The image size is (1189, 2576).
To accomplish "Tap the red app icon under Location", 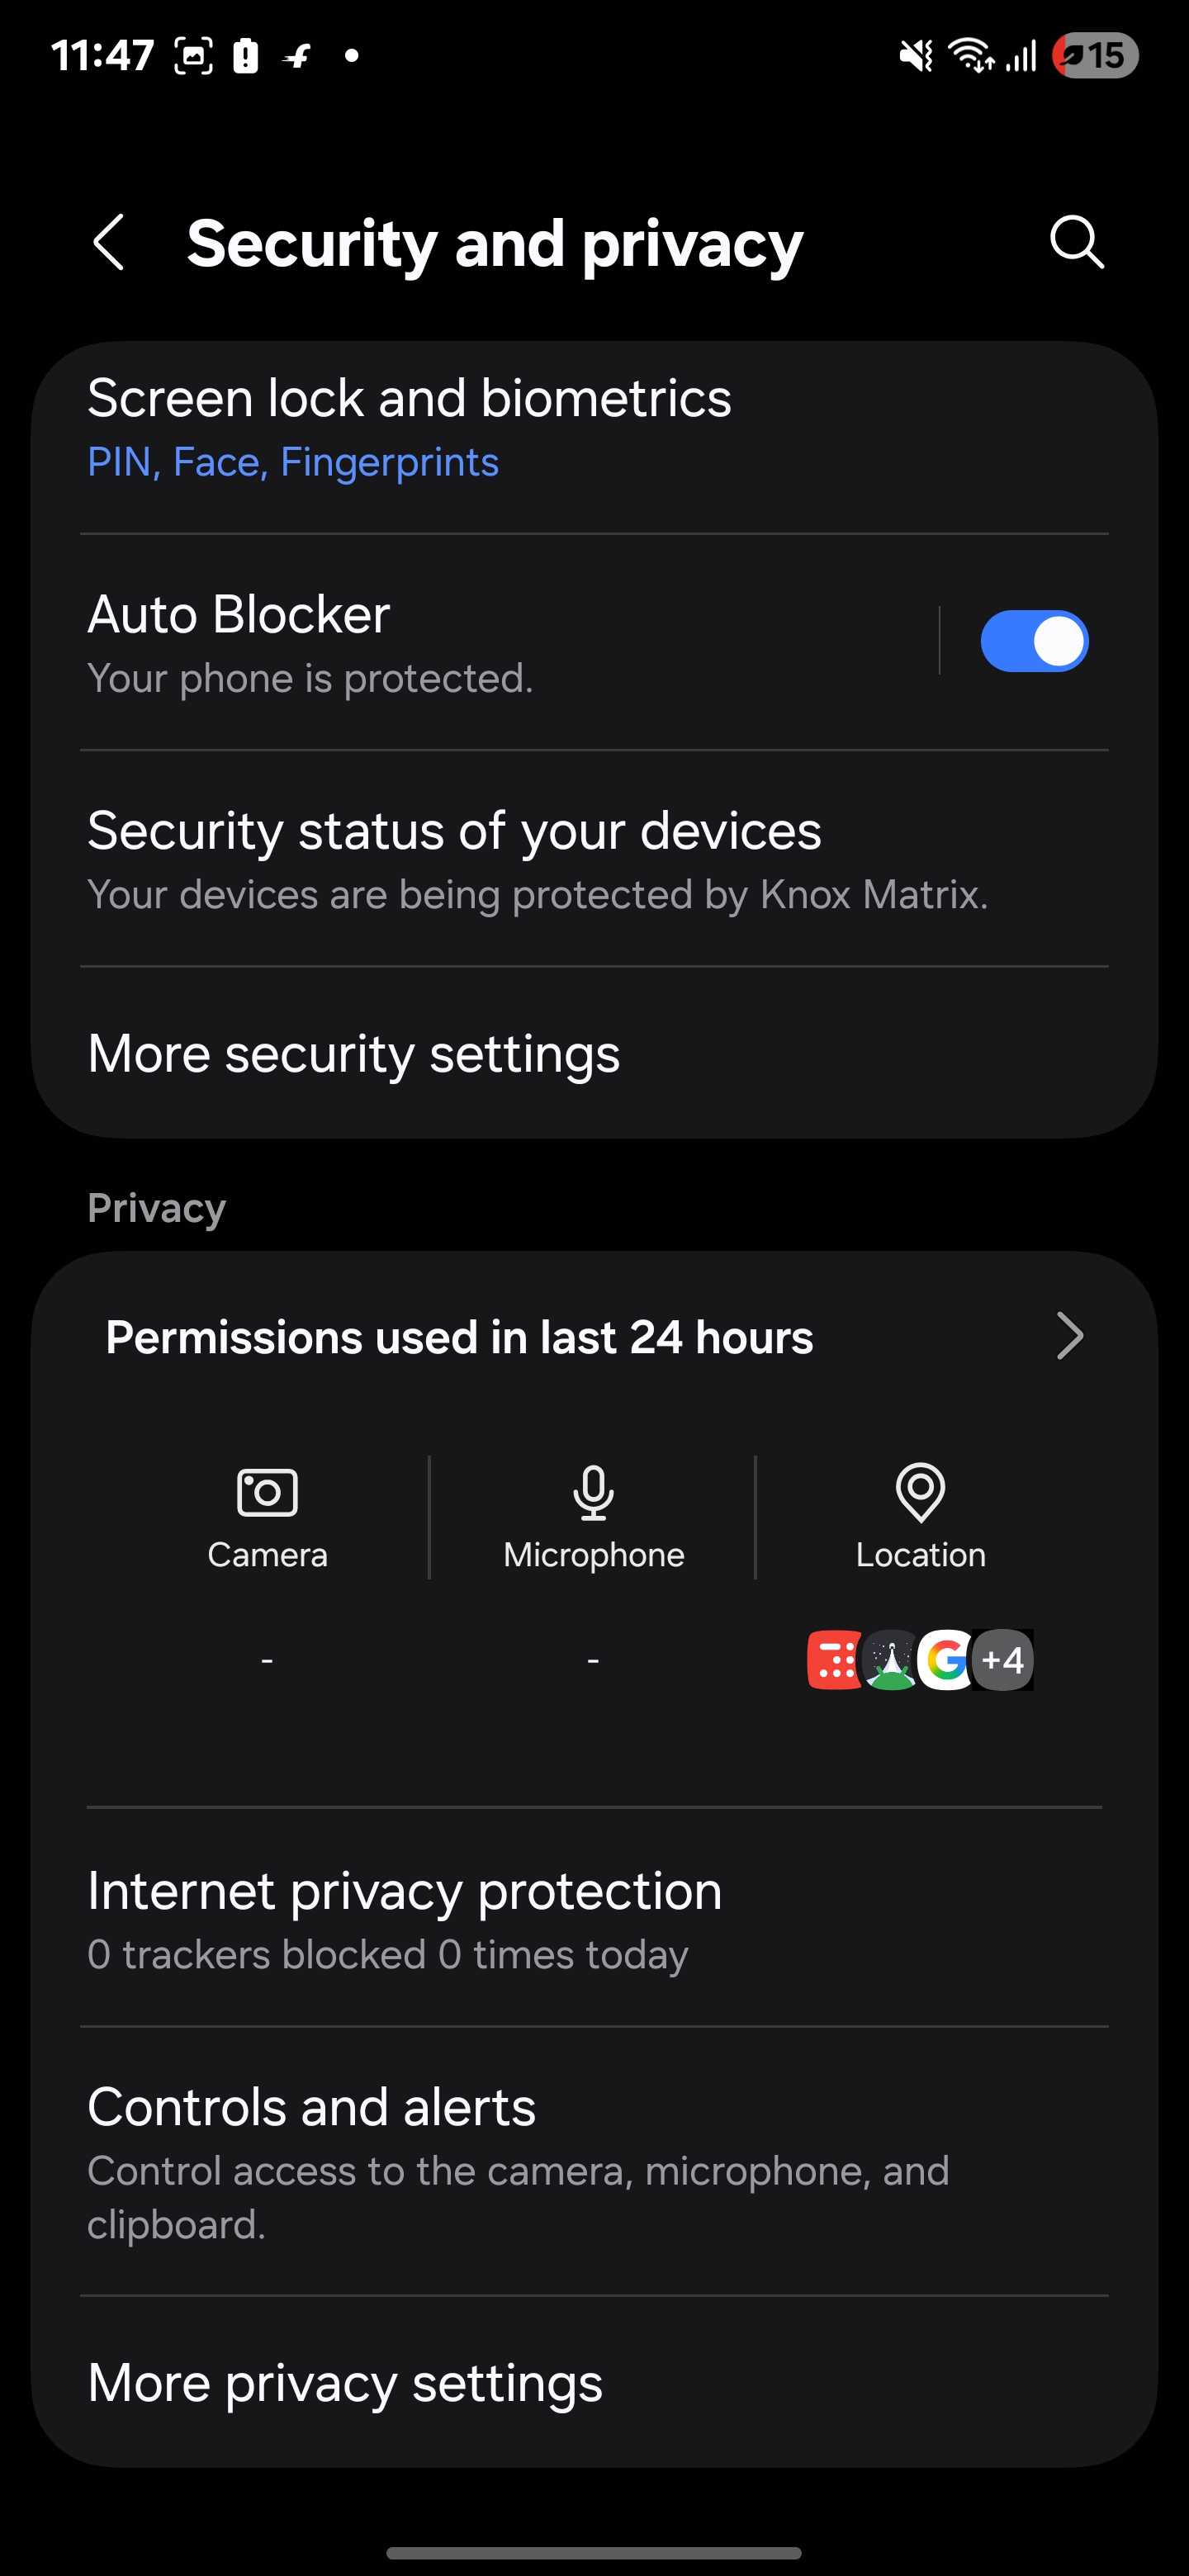I will (833, 1660).
